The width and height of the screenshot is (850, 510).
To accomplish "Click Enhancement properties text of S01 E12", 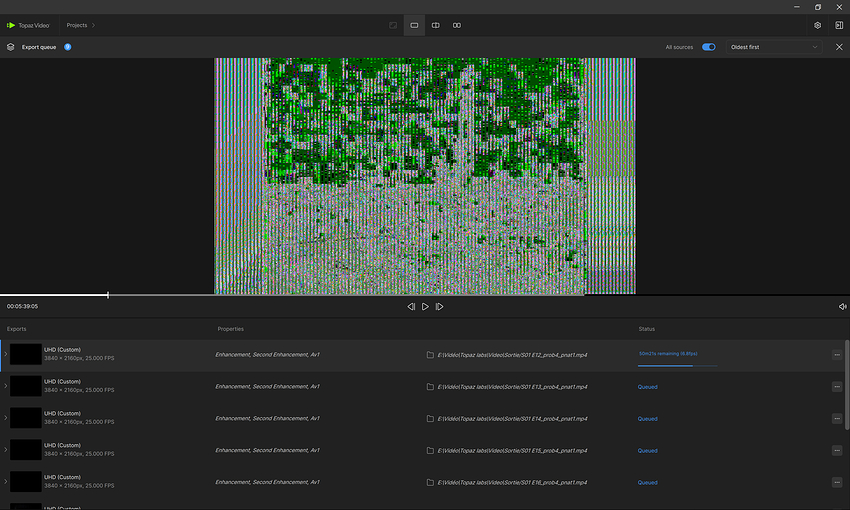I will pos(267,354).
